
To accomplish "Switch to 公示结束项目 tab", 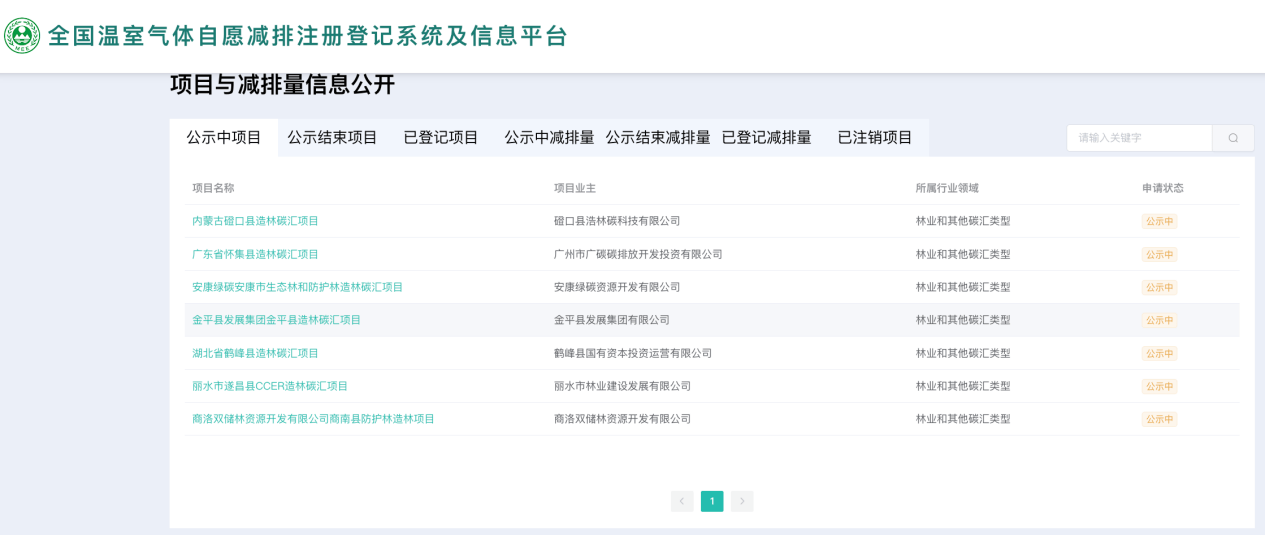I will pos(332,138).
